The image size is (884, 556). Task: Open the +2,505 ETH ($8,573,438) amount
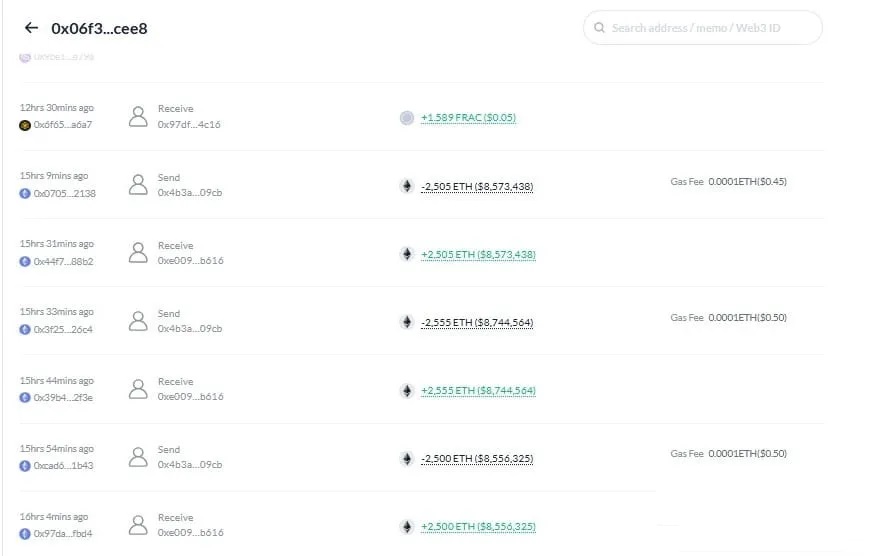click(478, 254)
